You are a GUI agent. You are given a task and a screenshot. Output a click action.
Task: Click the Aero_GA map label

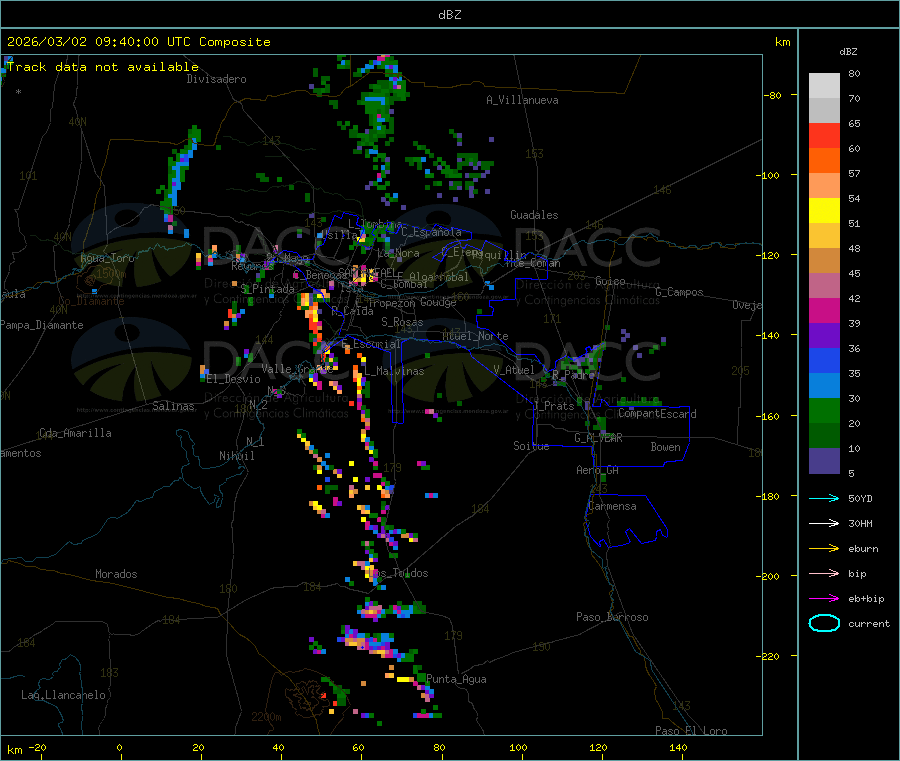597,470
